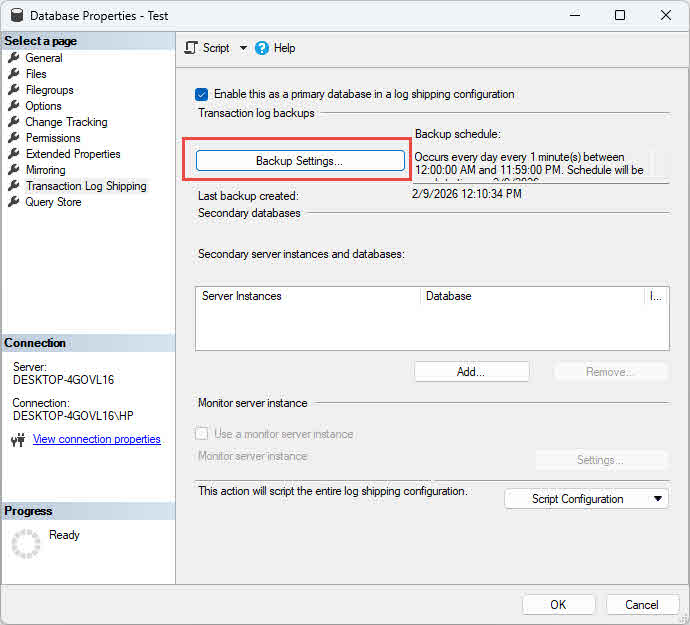
Task: Check Use a monitor server instance
Action: pos(201,434)
